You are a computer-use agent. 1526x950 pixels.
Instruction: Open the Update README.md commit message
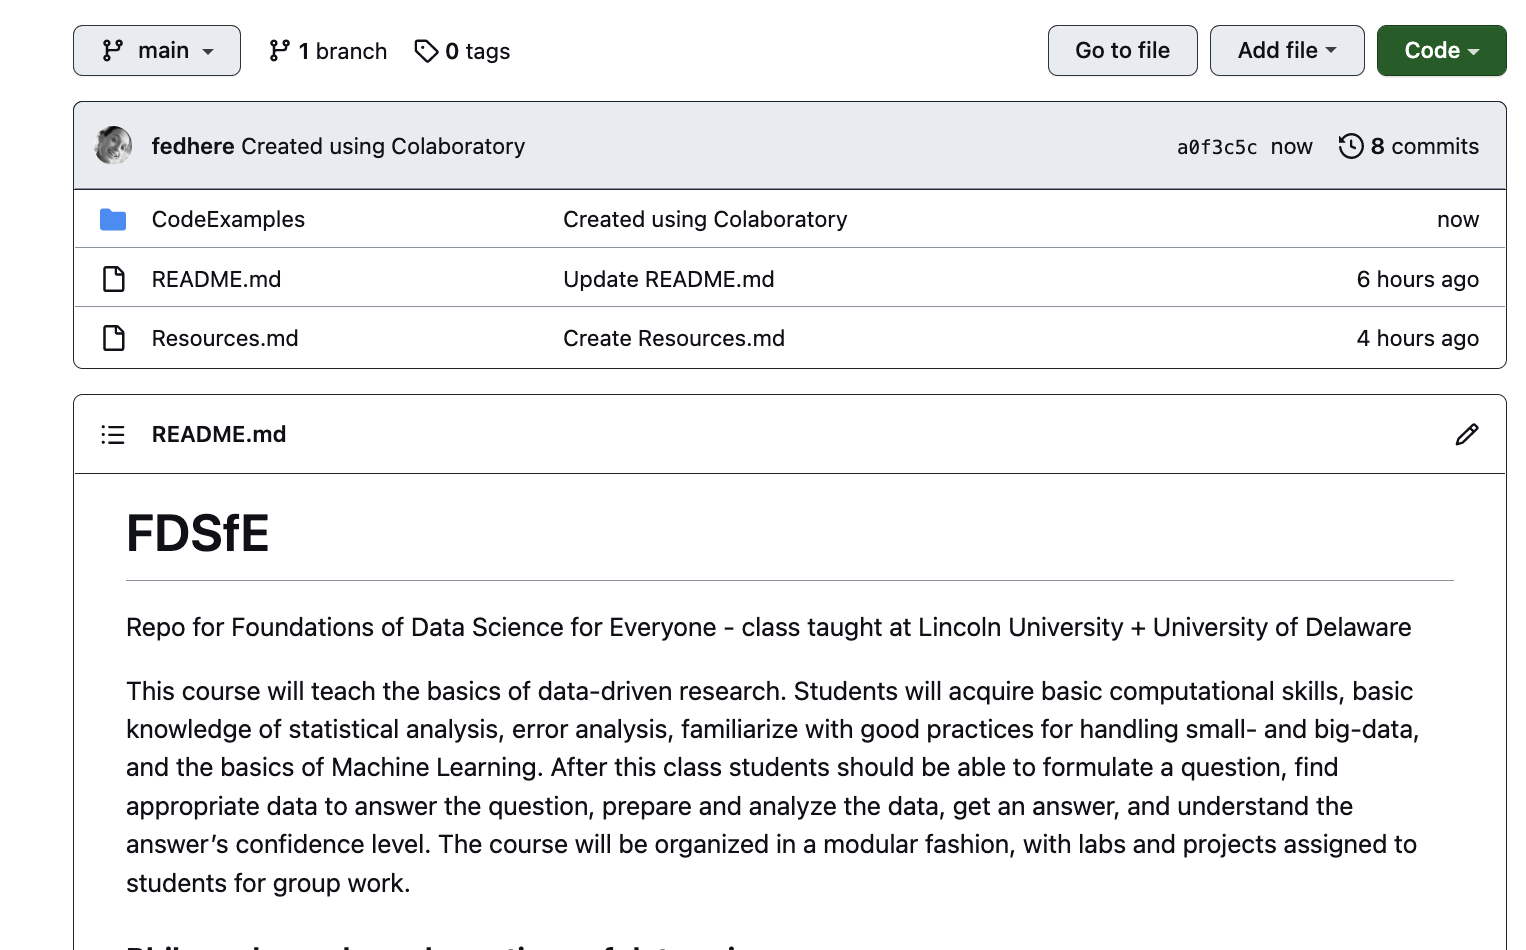coord(668,279)
